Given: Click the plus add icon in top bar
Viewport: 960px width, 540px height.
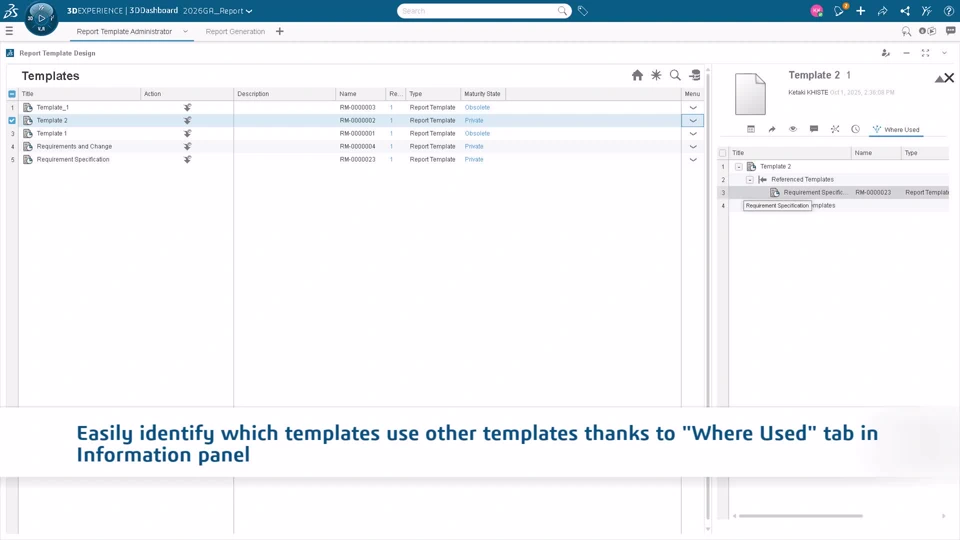Looking at the screenshot, I should tap(860, 11).
